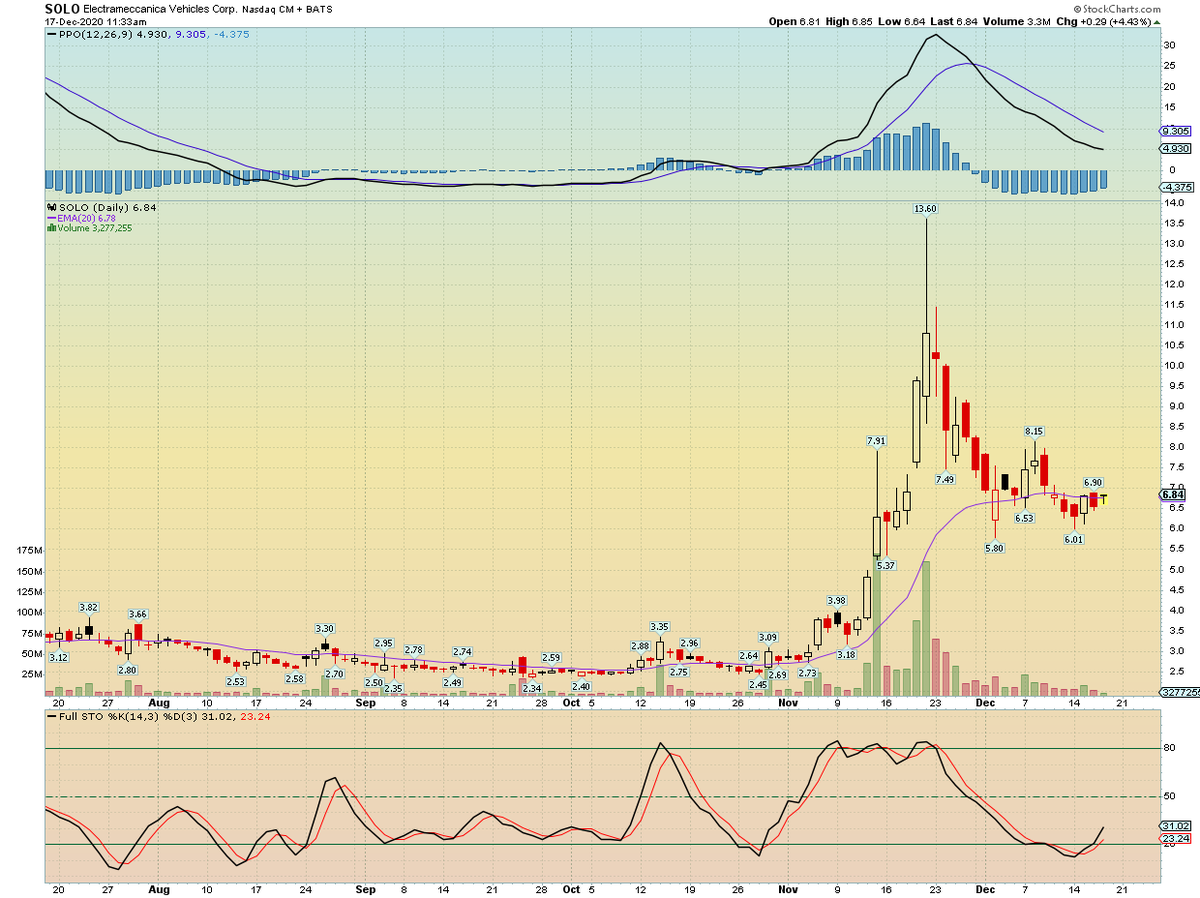
Task: Click the 5.80 swing low label
Action: click(x=993, y=548)
